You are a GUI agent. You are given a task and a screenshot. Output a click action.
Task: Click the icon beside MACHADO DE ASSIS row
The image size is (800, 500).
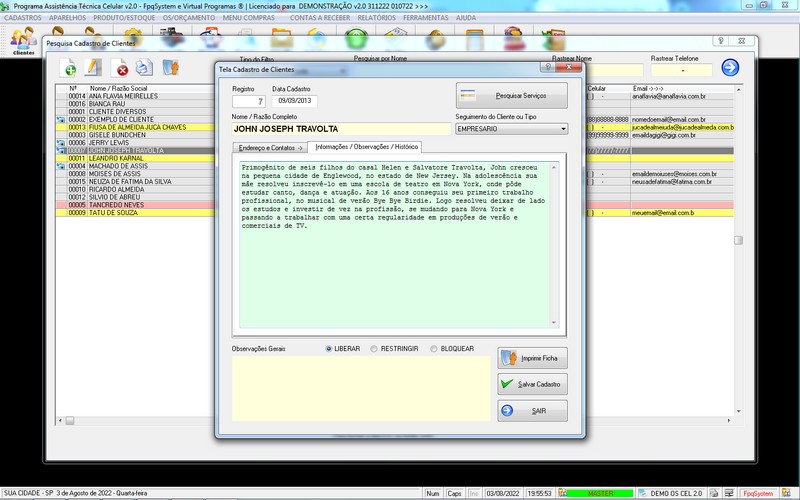coord(61,166)
